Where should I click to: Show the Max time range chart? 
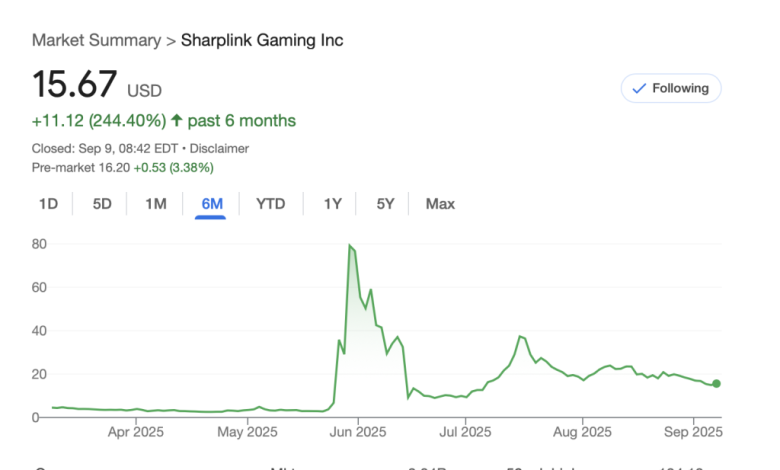440,204
